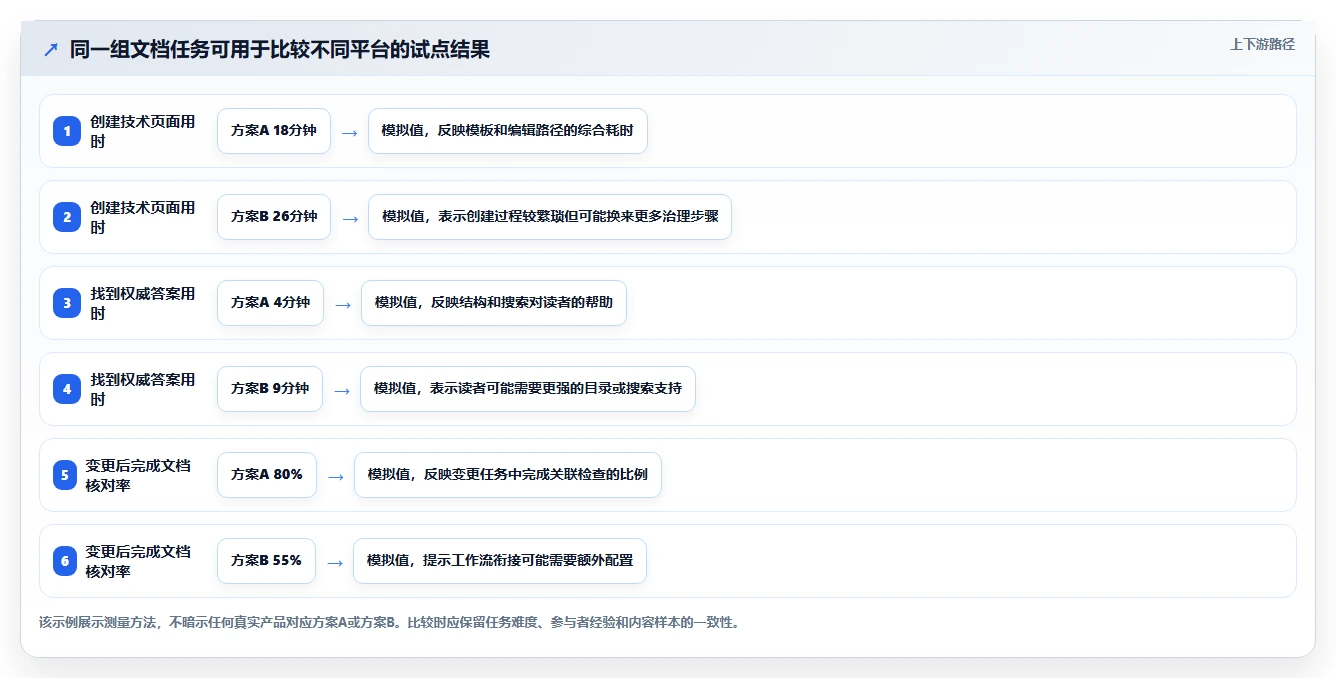Click the note about 更强的目录或搜索支持
This screenshot has width=1336, height=678.
pyautogui.click(x=528, y=389)
